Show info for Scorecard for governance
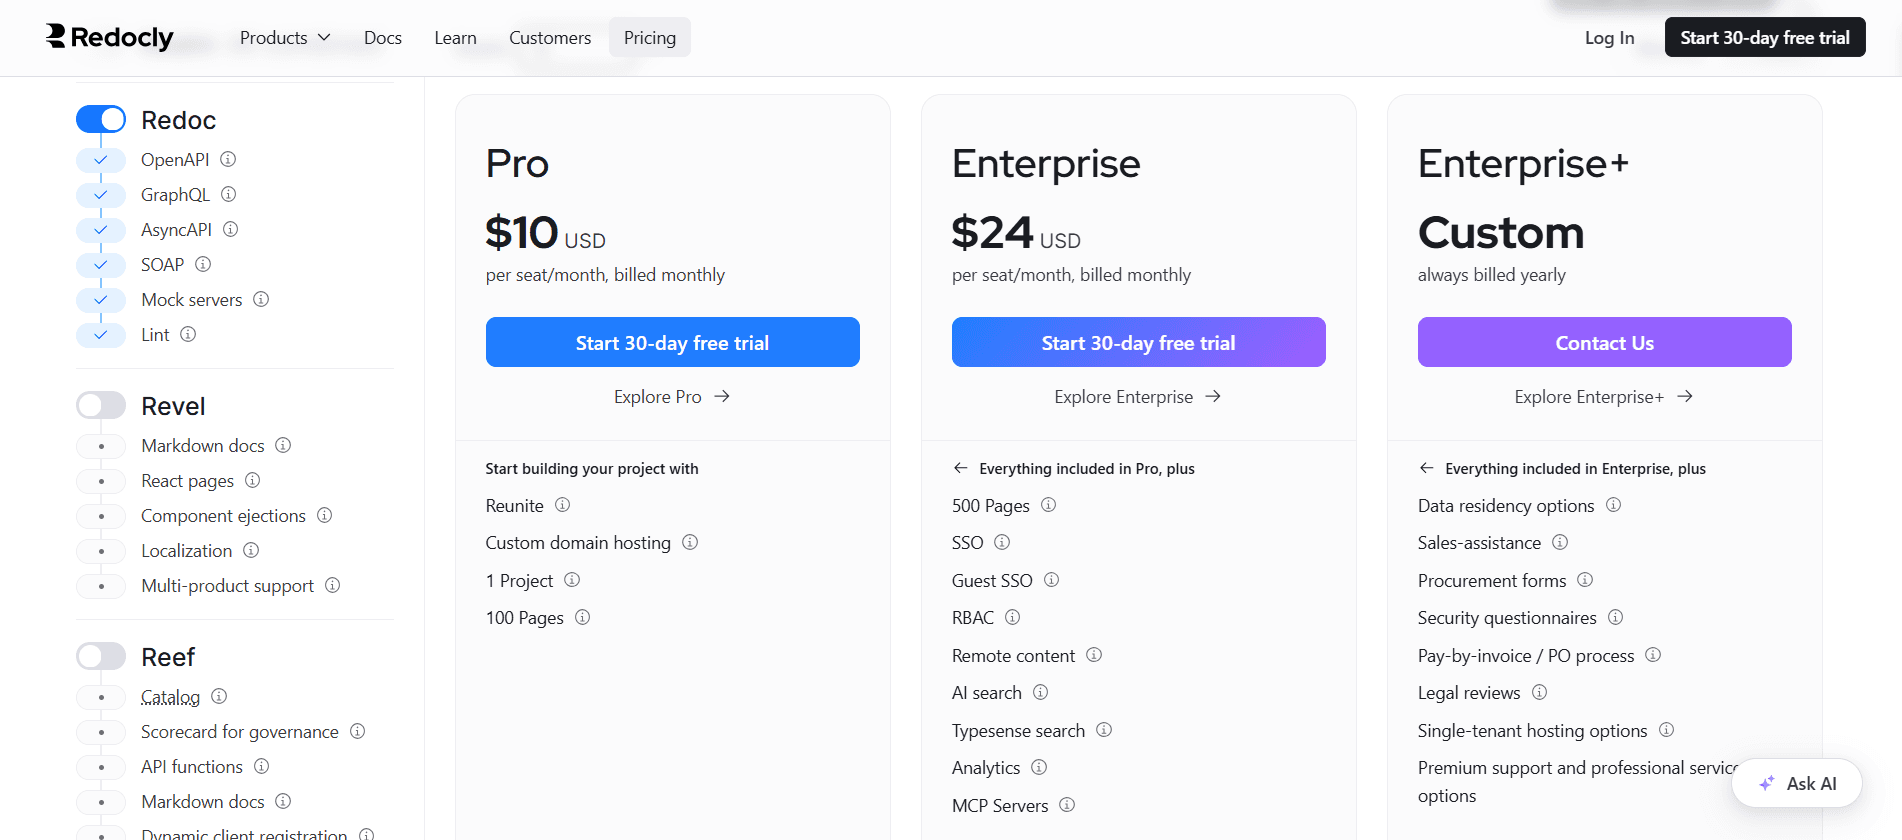The height and width of the screenshot is (840, 1902). point(358,731)
